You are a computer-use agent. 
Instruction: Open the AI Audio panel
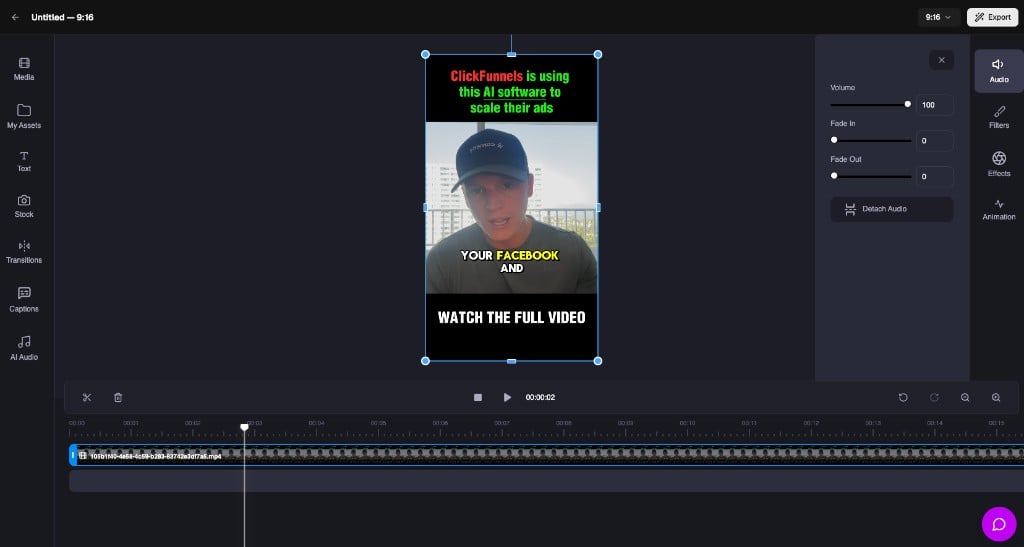click(x=24, y=348)
